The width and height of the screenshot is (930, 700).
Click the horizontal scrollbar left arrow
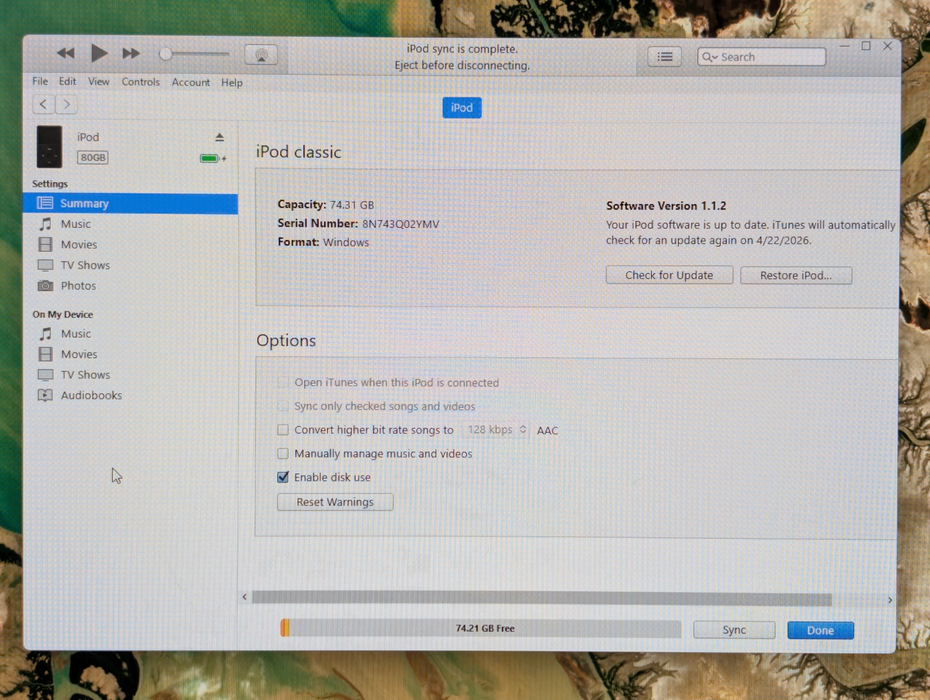click(244, 597)
